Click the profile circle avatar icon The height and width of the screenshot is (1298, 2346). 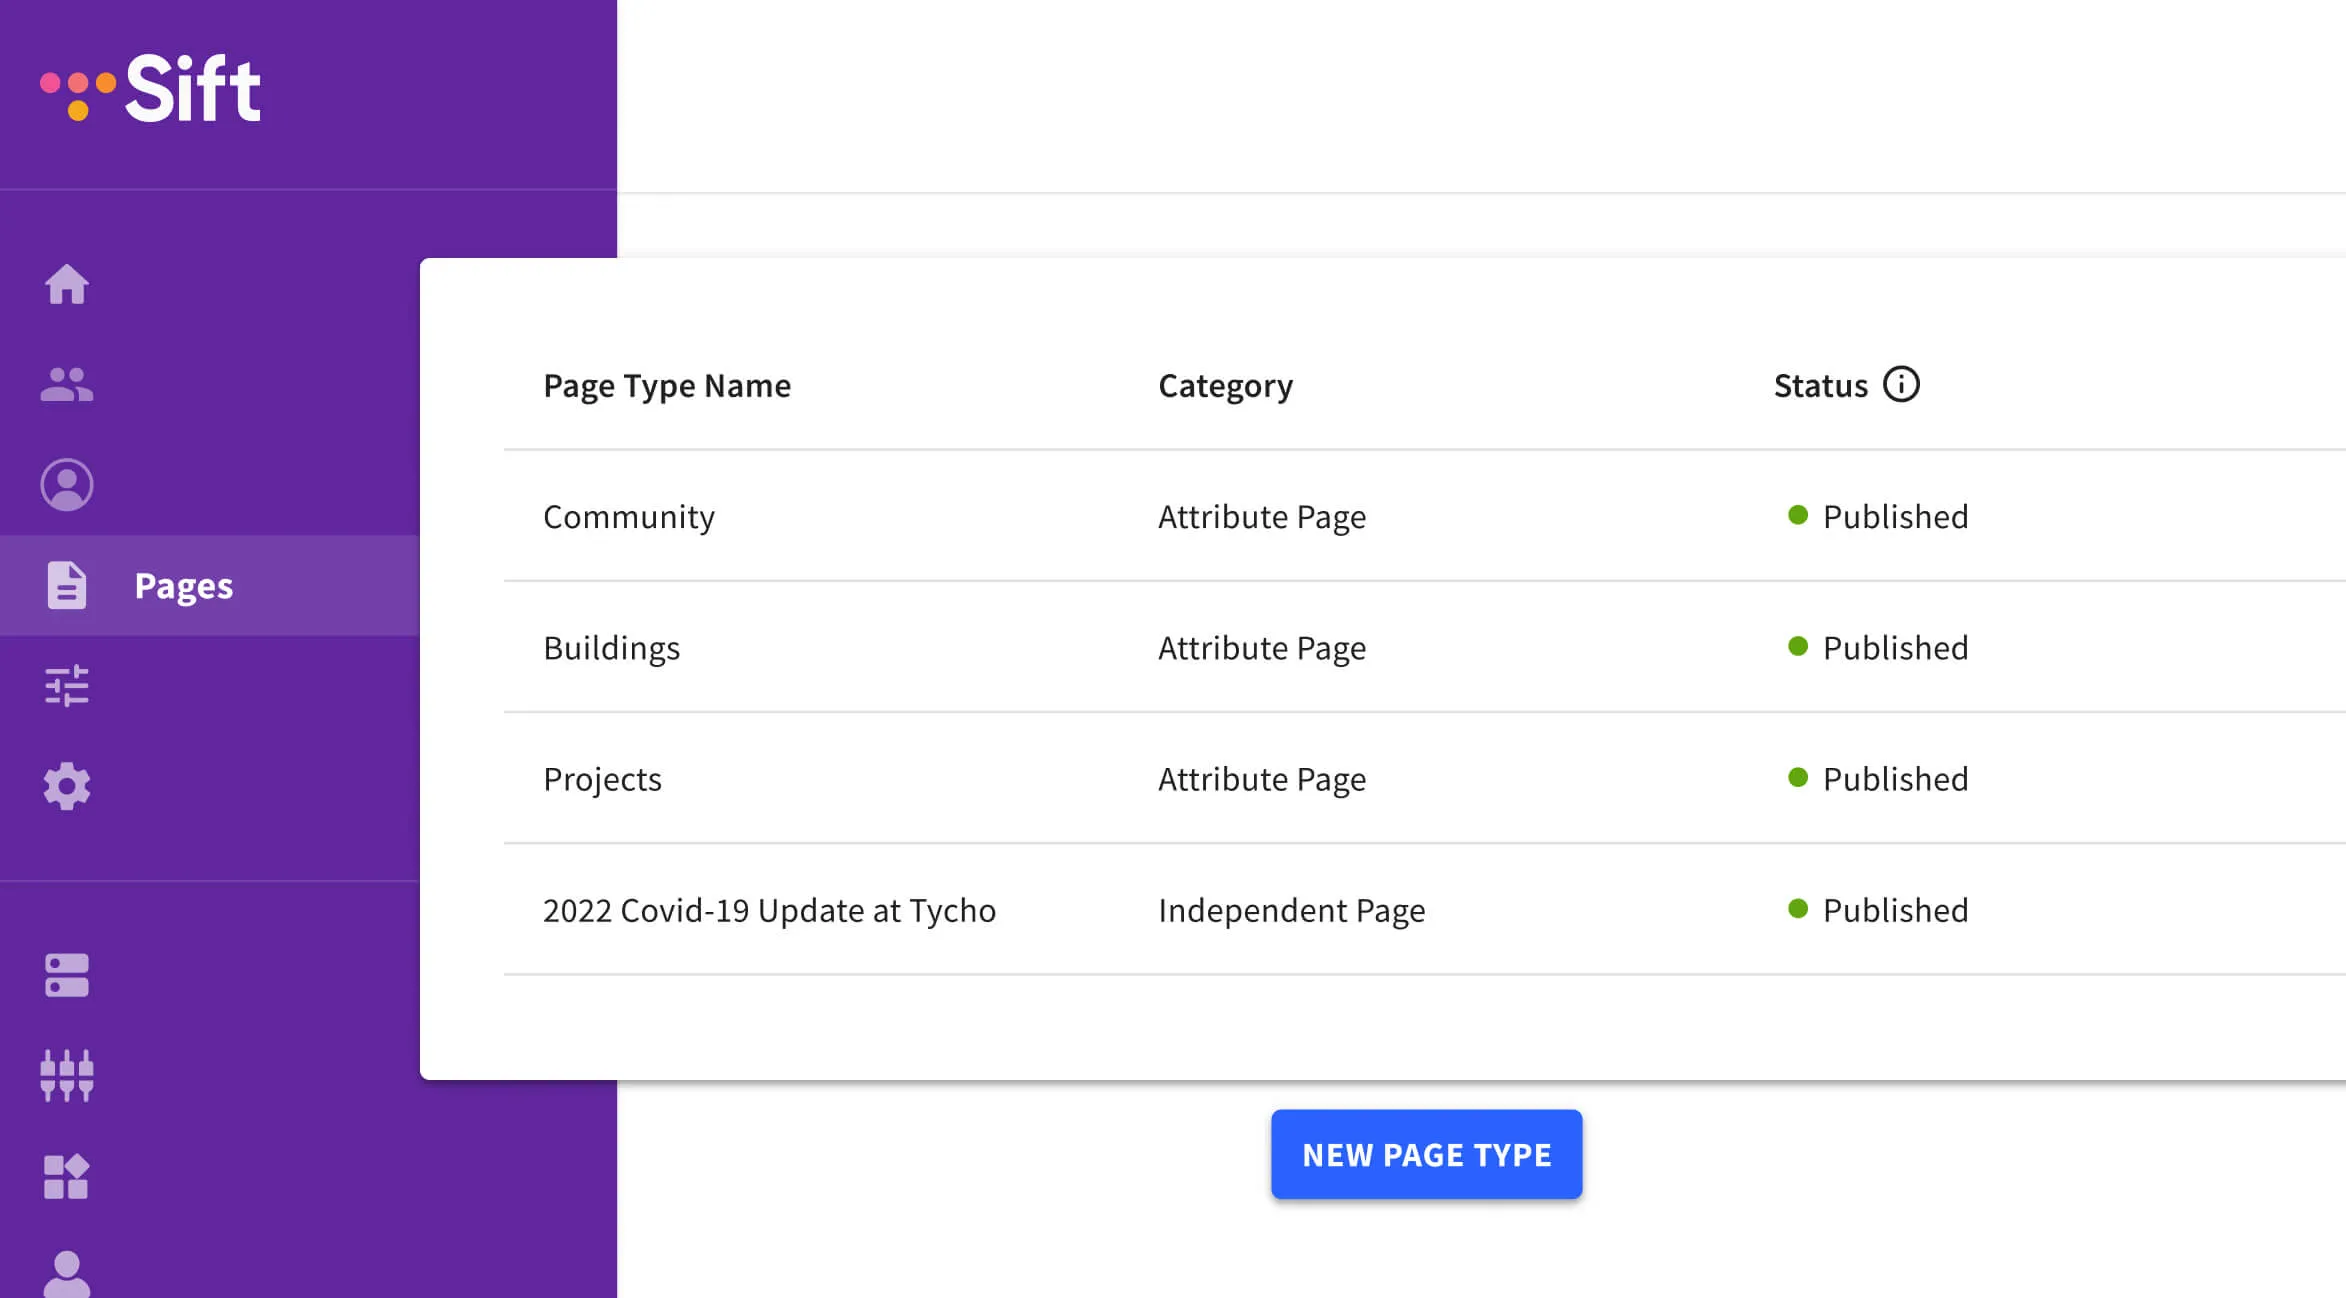(x=67, y=485)
